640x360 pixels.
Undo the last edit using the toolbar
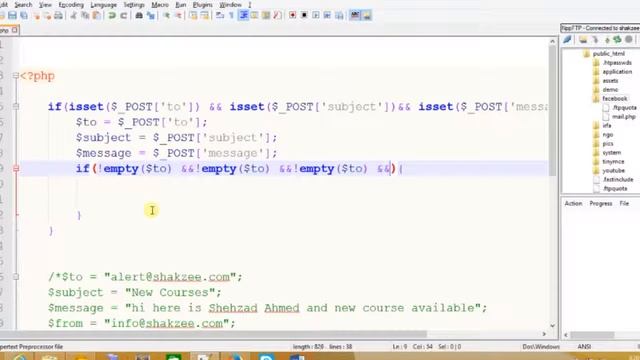point(111,16)
